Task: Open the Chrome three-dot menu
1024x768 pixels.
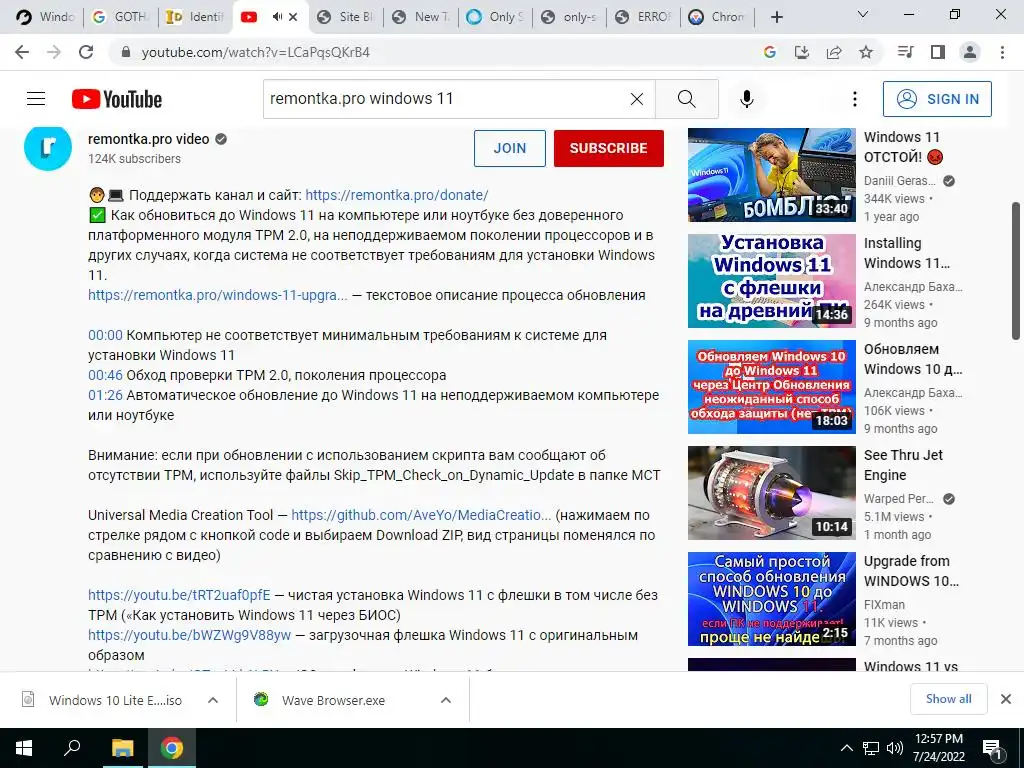Action: [1002, 52]
